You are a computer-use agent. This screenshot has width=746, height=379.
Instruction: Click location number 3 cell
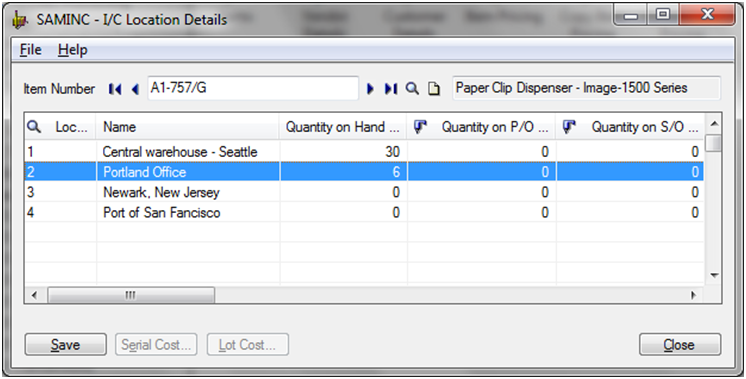coord(60,192)
